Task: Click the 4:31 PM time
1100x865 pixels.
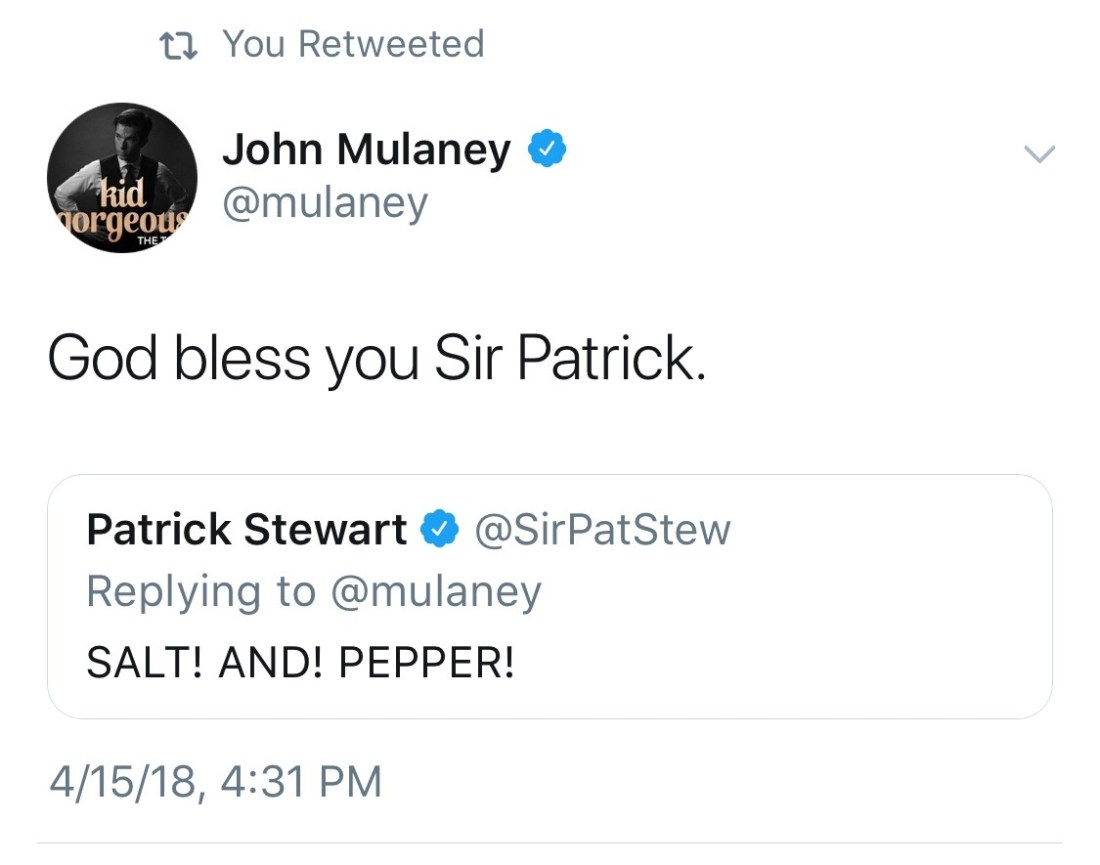Action: click(297, 781)
